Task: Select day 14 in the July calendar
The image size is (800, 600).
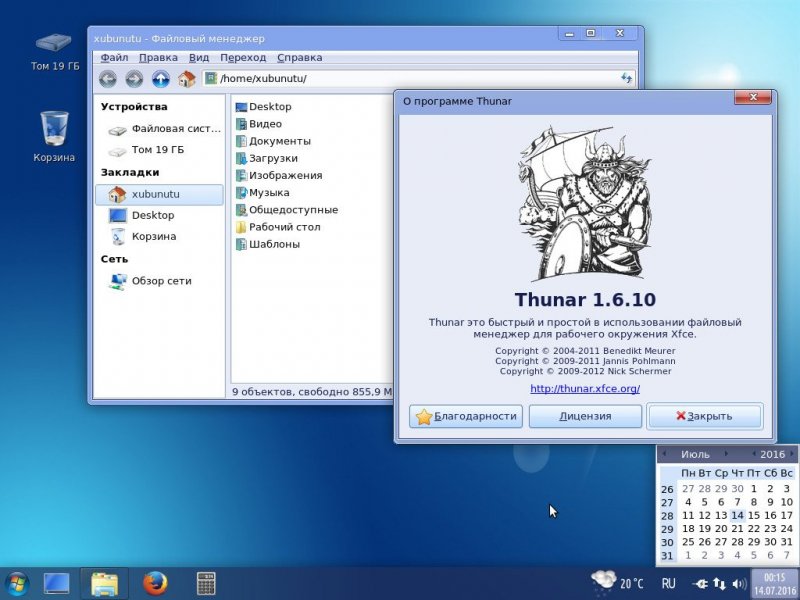Action: [x=737, y=515]
